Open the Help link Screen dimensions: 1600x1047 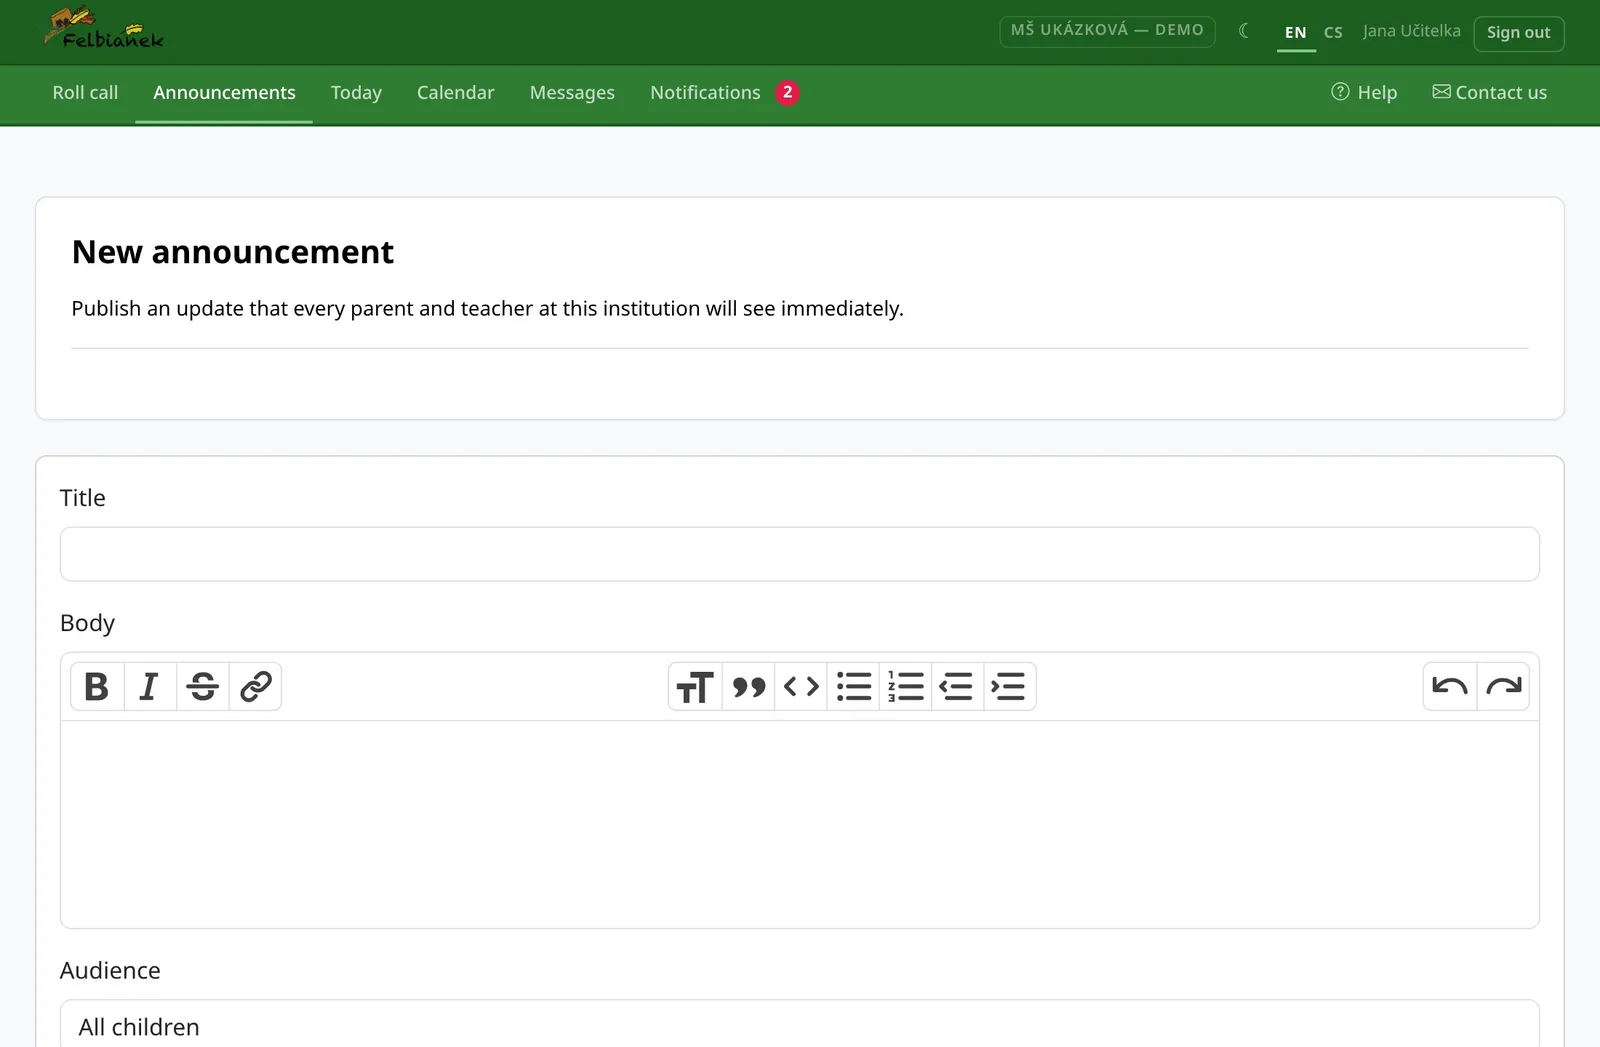click(1364, 93)
